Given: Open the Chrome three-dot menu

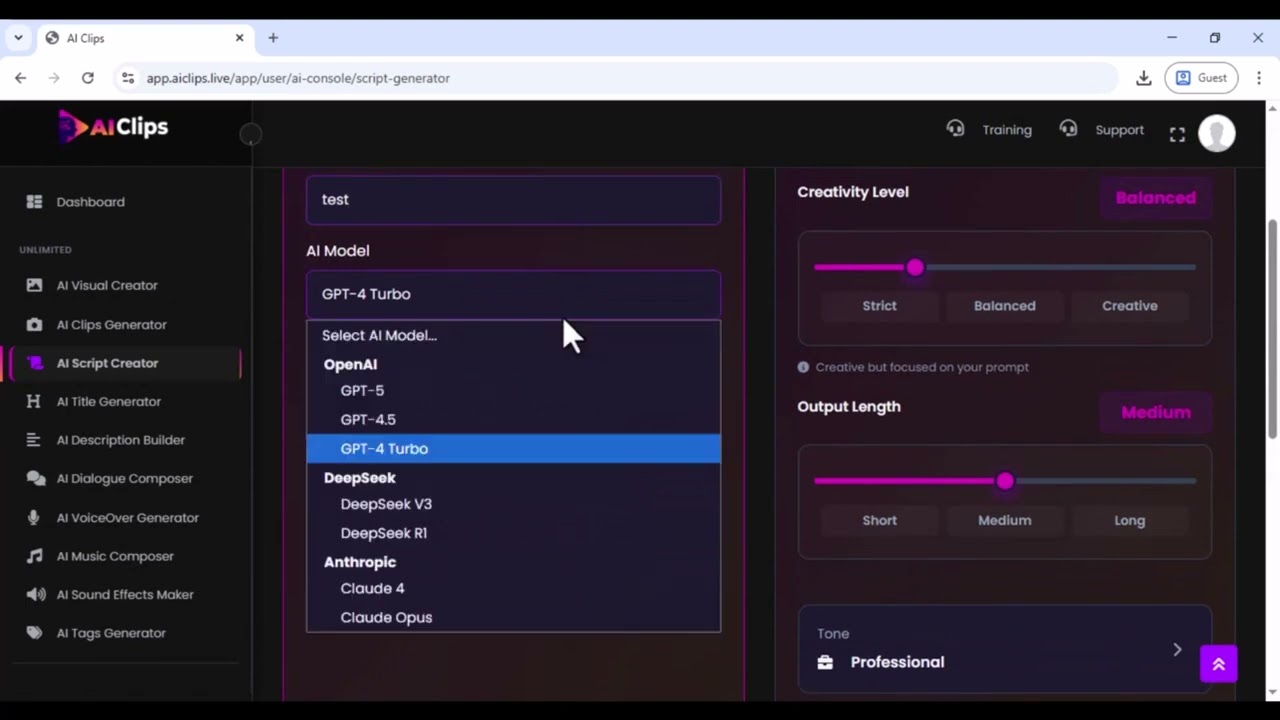Looking at the screenshot, I should [1259, 78].
